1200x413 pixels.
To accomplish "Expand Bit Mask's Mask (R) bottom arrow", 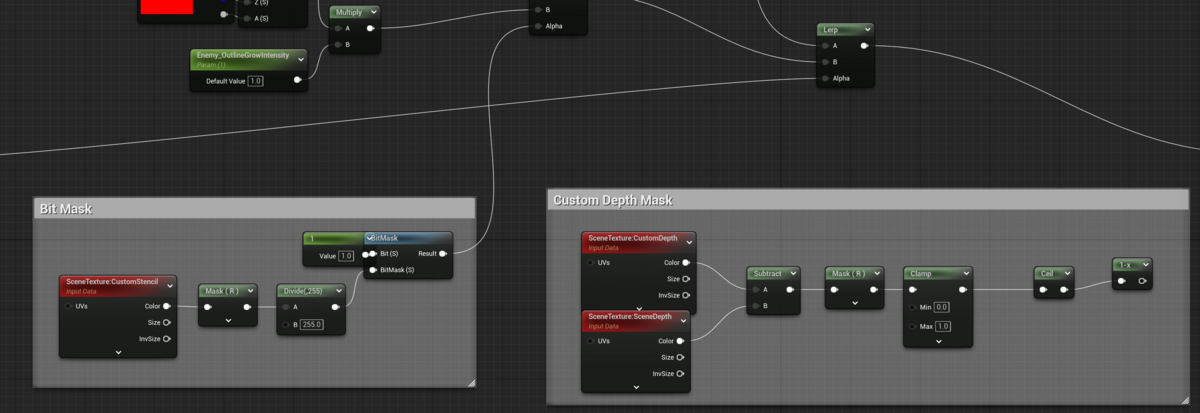I will point(228,321).
